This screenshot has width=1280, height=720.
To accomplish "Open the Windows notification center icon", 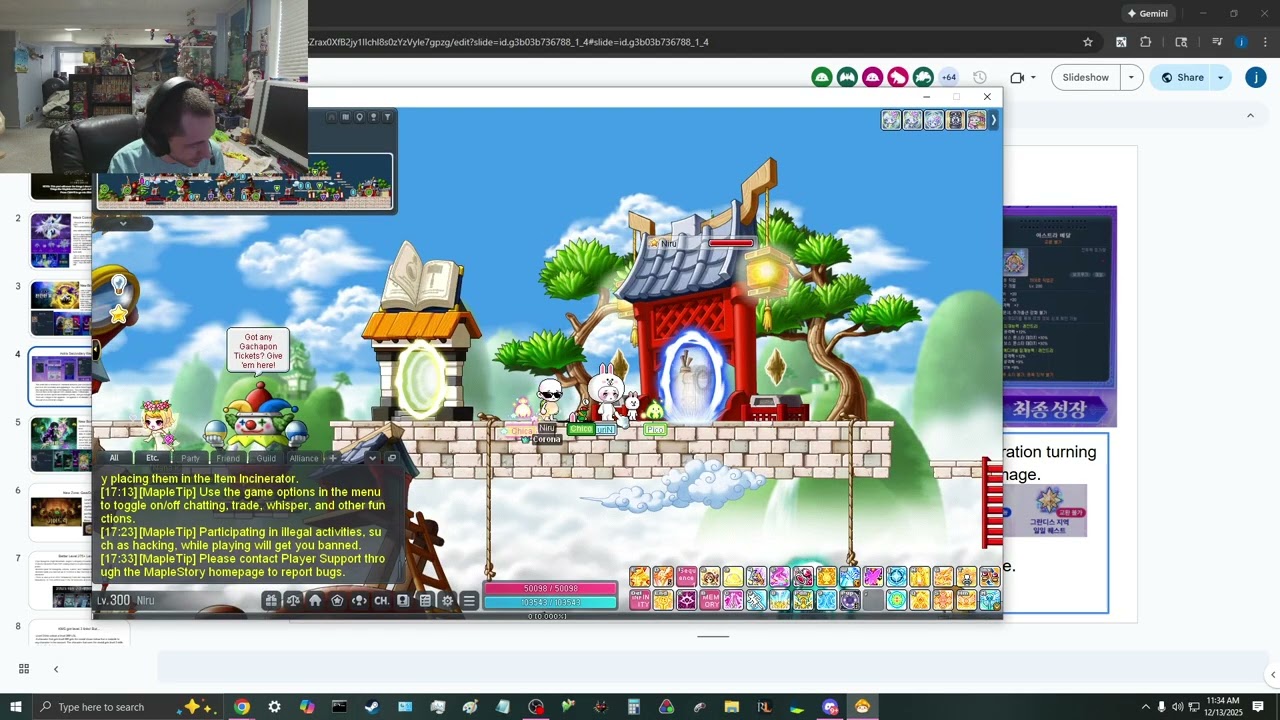I will point(1258,707).
